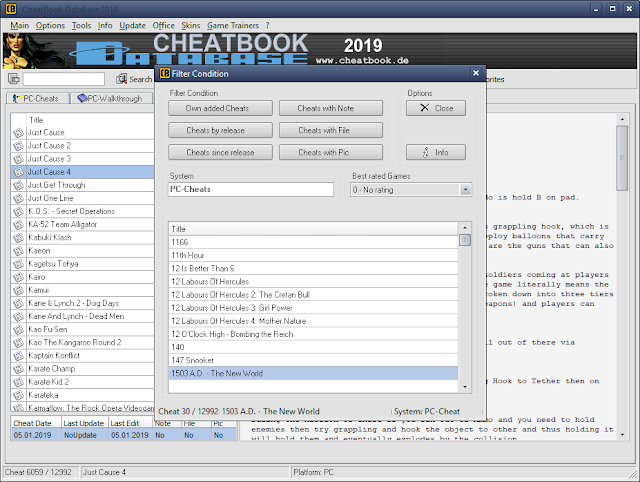The width and height of the screenshot is (640, 482).
Task: Open the Tools menu
Action: [x=81, y=25]
